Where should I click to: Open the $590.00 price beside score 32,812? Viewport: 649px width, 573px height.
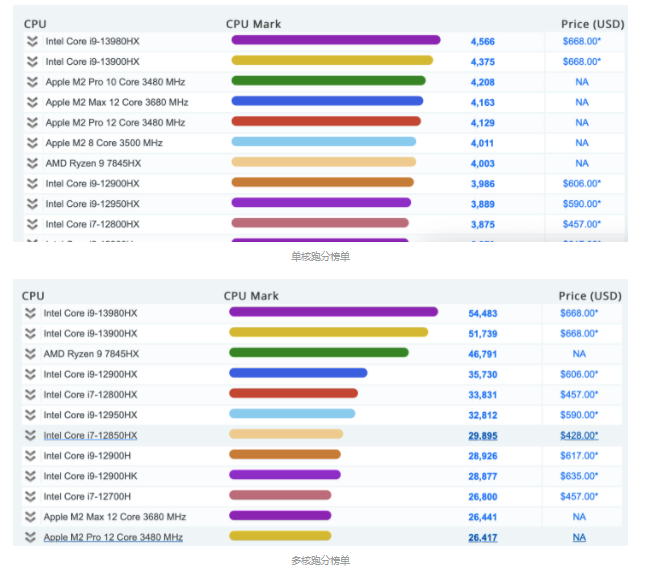click(579, 415)
